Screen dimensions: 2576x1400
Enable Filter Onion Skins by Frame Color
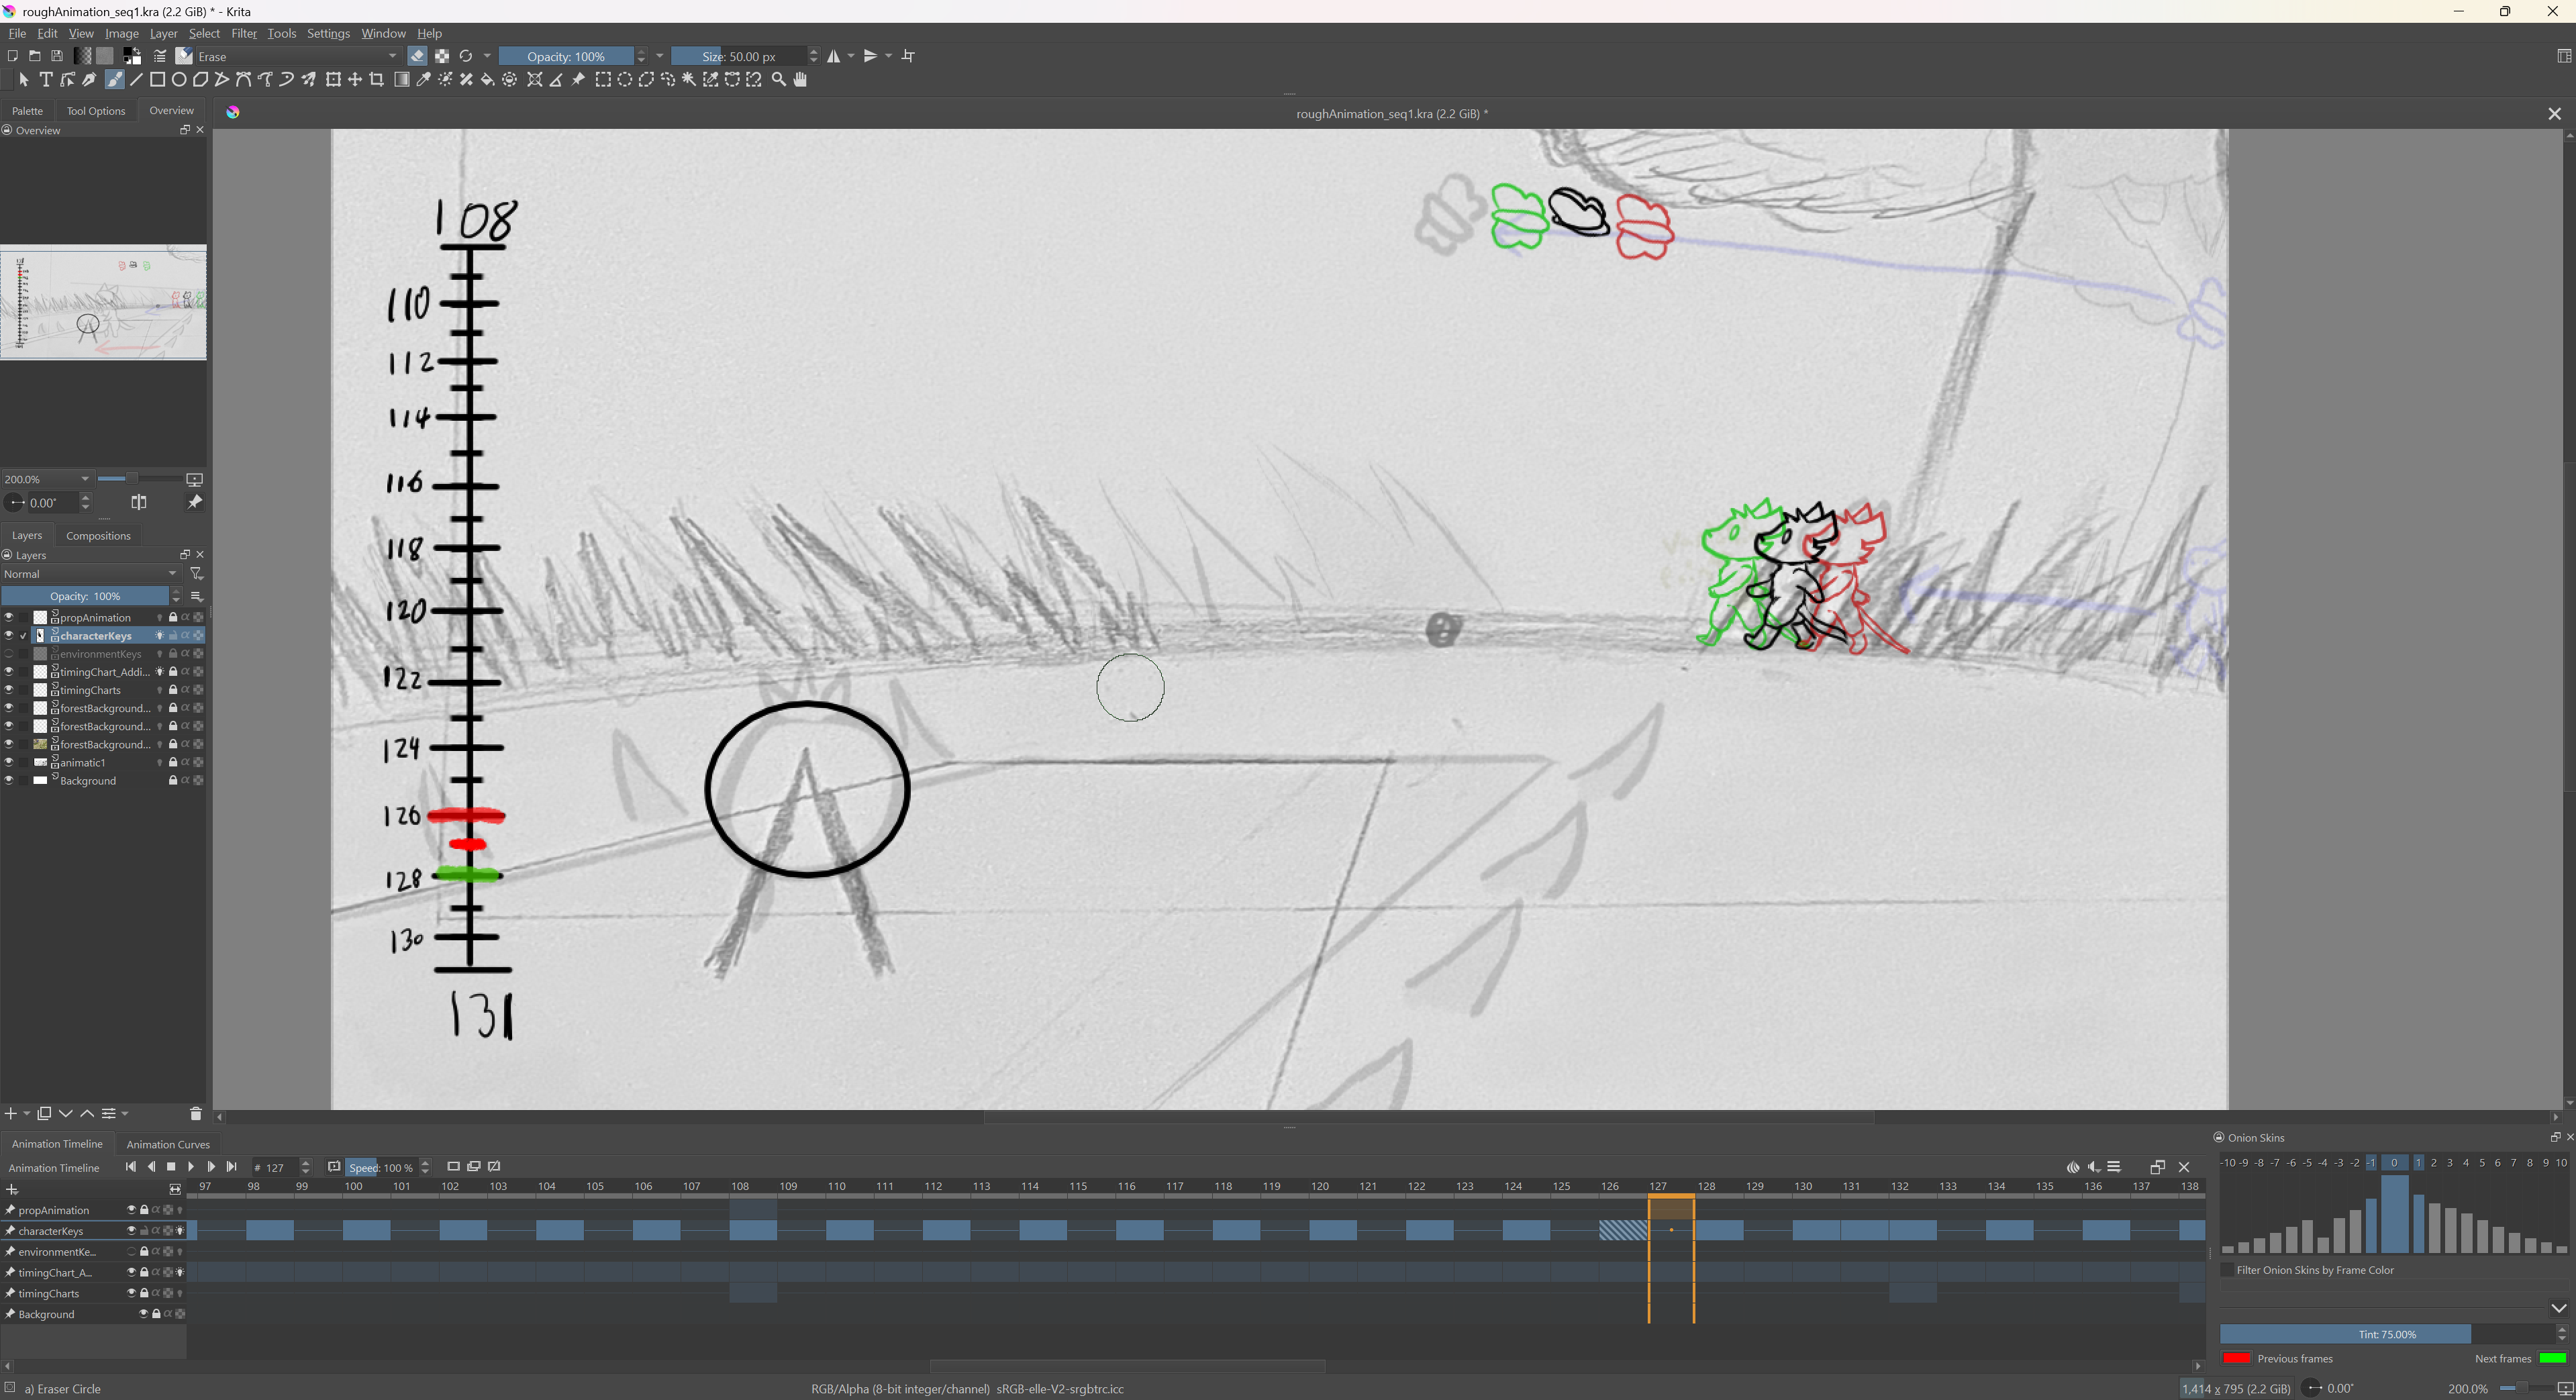(2227, 1270)
